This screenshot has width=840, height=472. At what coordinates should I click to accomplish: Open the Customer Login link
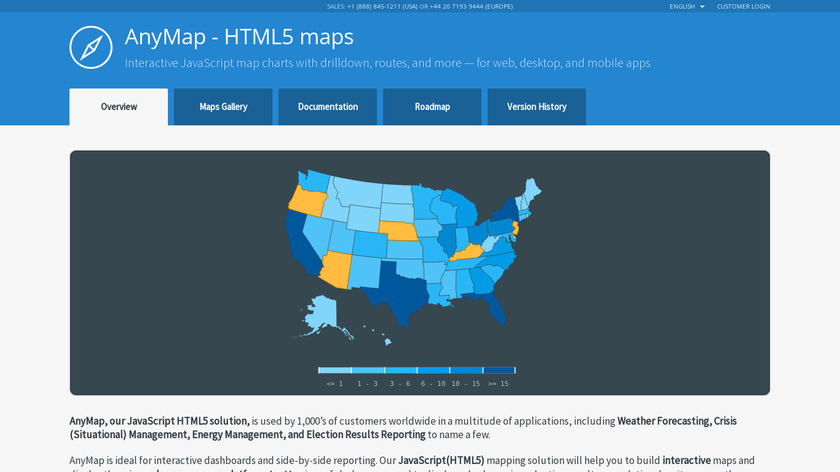tap(743, 6)
